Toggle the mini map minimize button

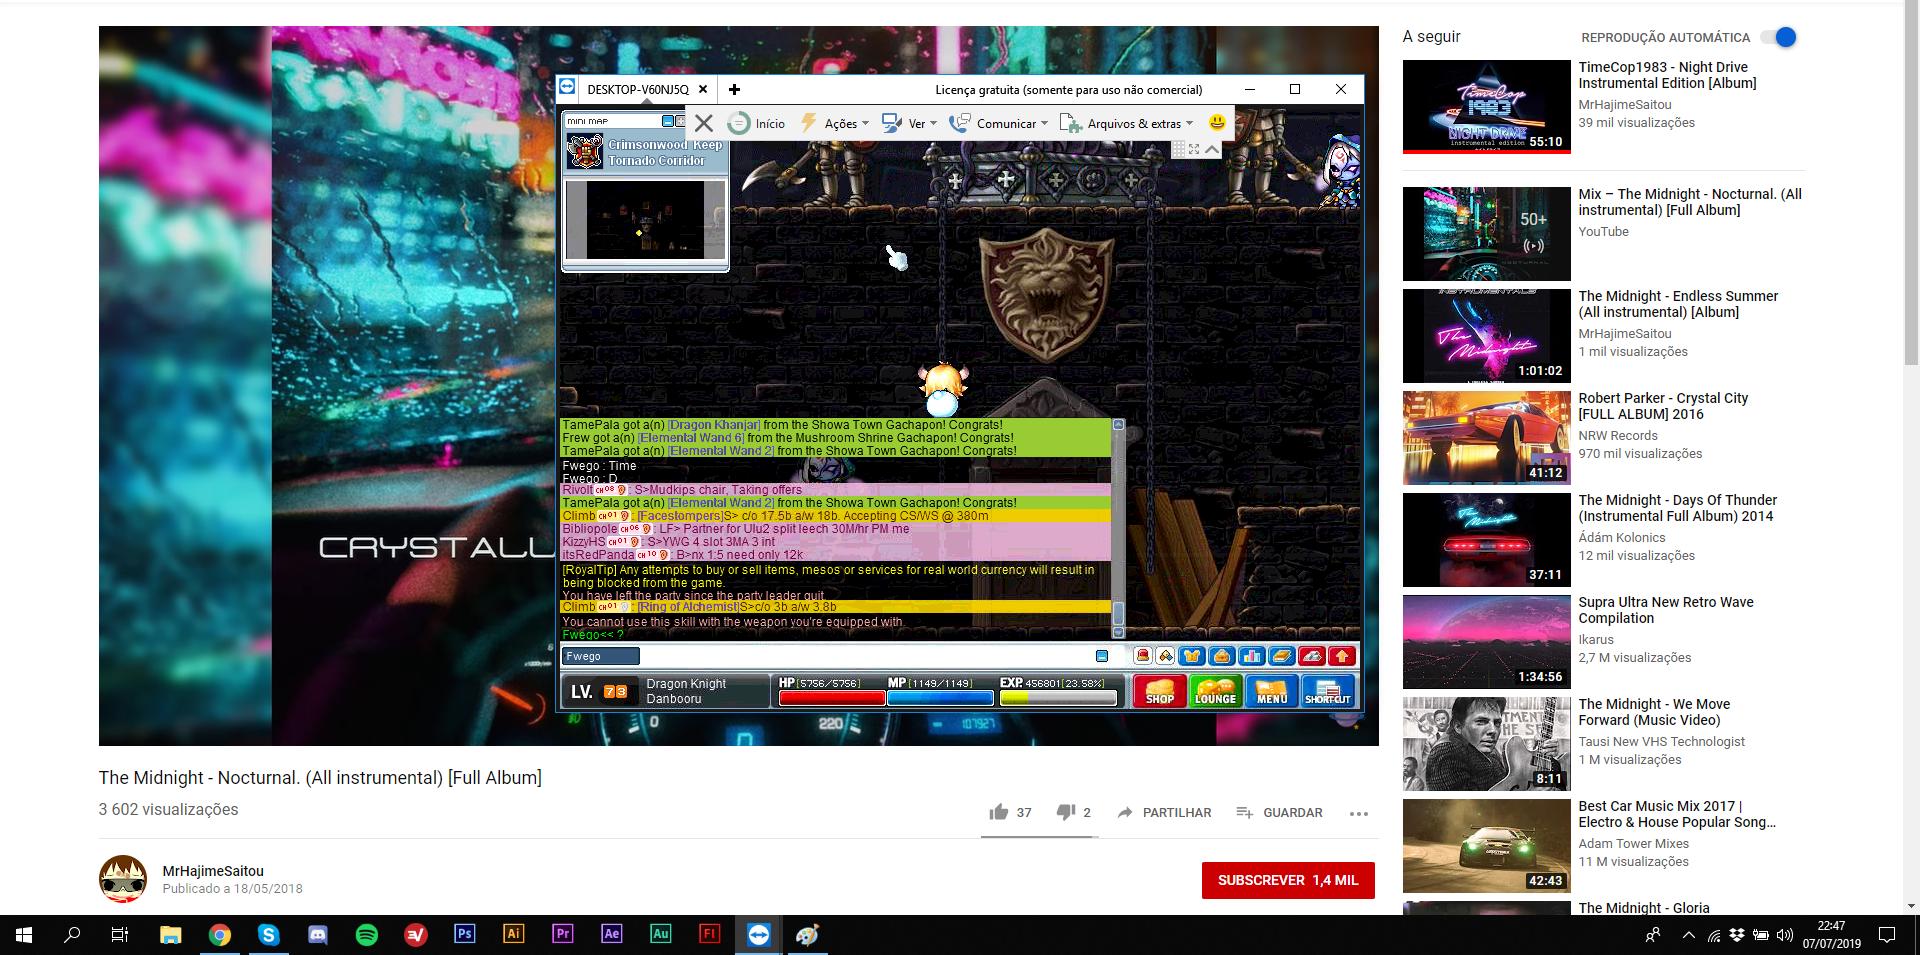667,121
